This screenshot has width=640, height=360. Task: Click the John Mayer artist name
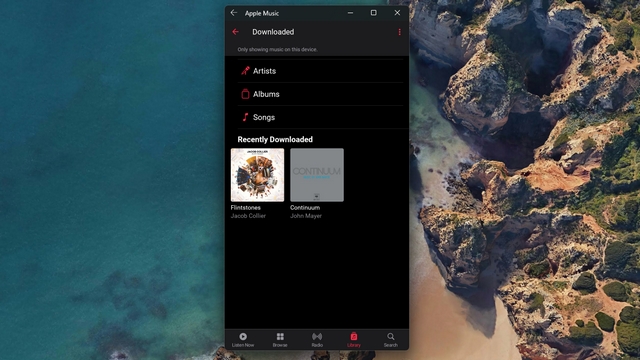tap(306, 216)
